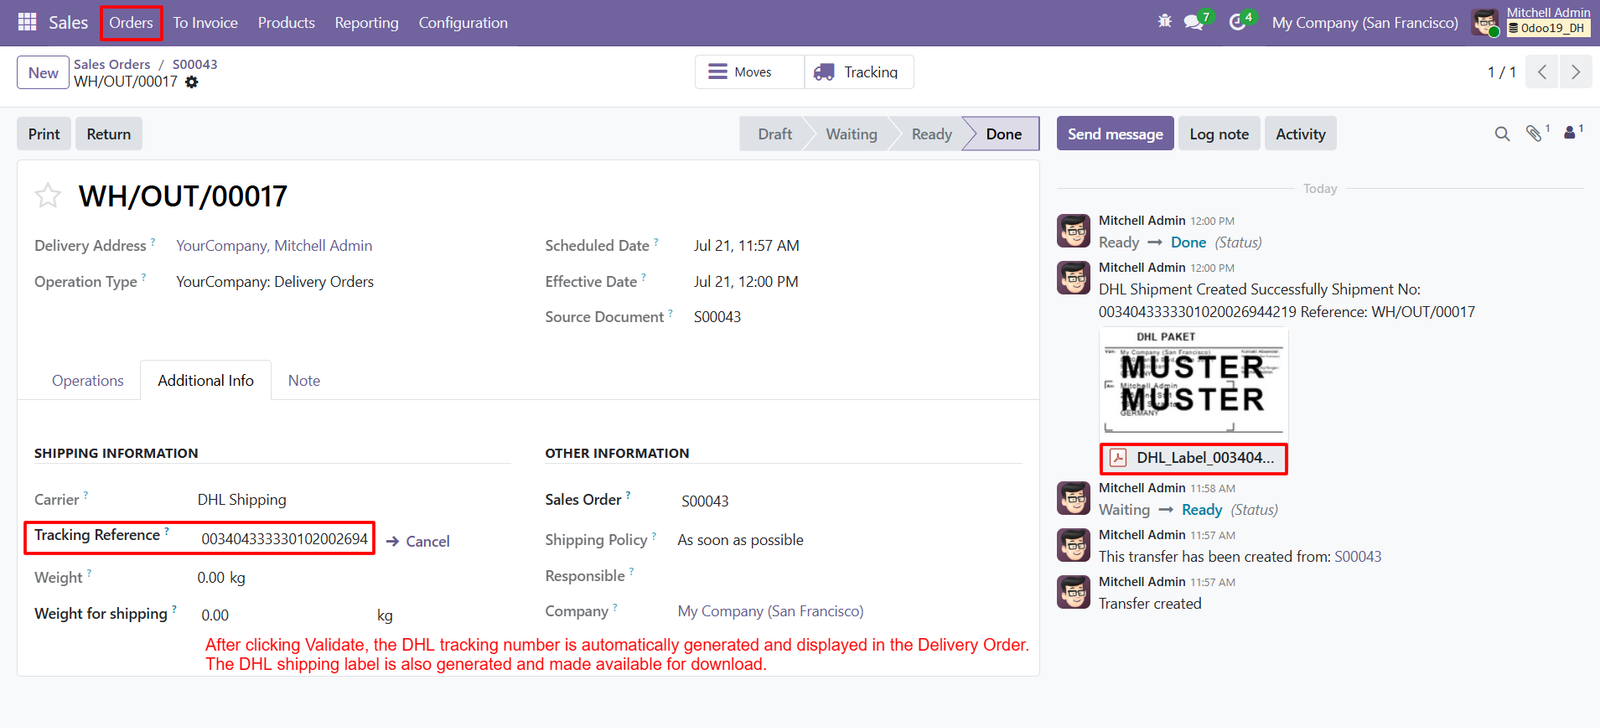Go to previous record arrow
The height and width of the screenshot is (728, 1600).
1542,72
